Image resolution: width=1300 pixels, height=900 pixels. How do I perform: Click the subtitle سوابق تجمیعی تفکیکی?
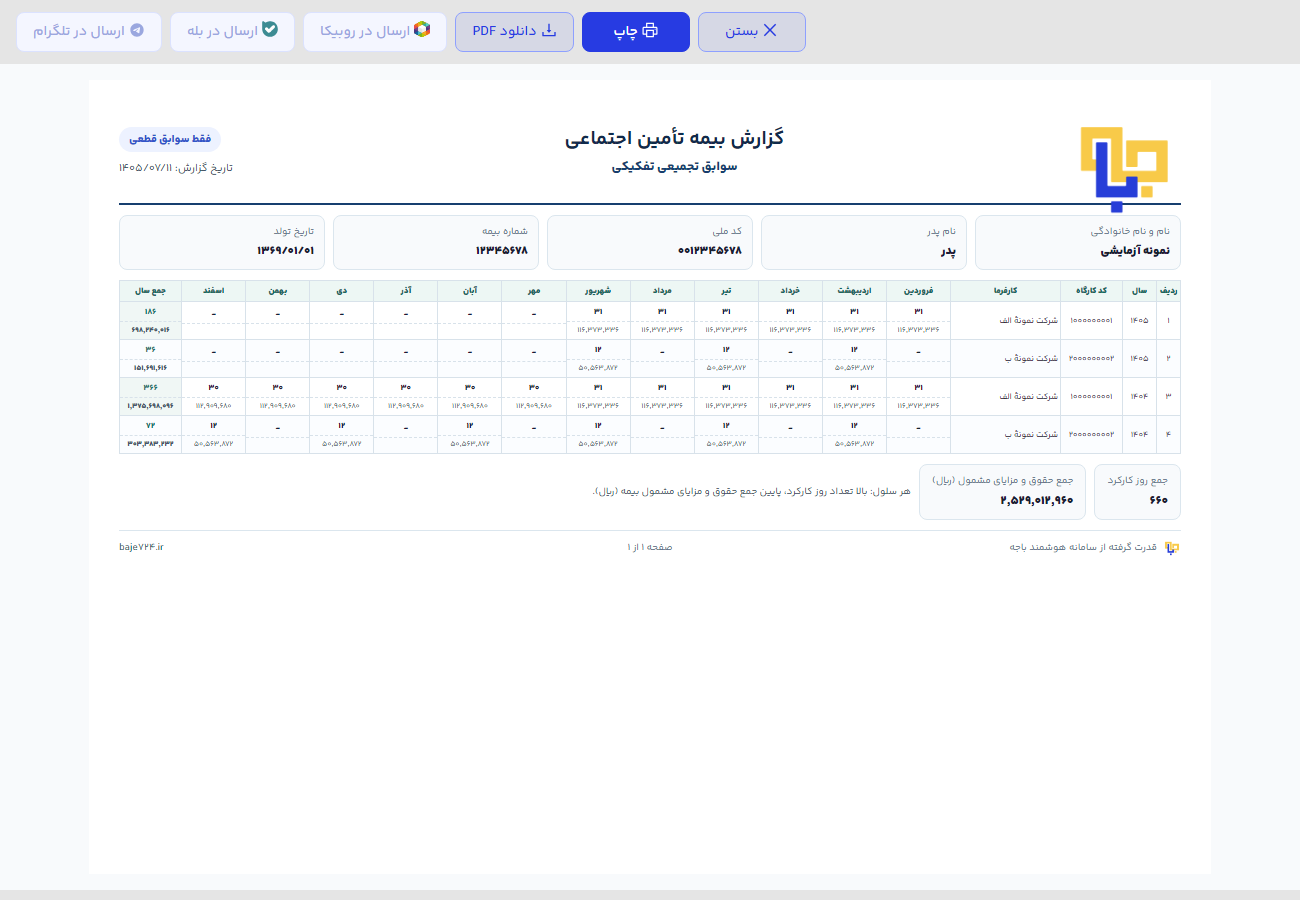(x=674, y=166)
